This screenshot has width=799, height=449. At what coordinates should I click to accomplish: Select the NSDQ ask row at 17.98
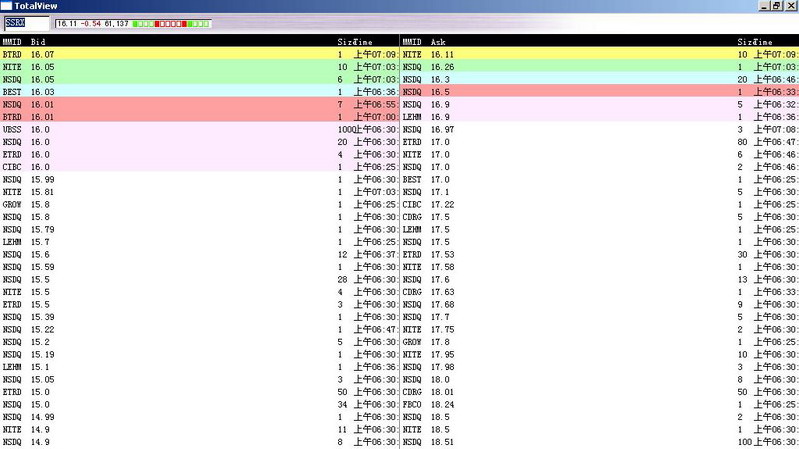click(600, 366)
